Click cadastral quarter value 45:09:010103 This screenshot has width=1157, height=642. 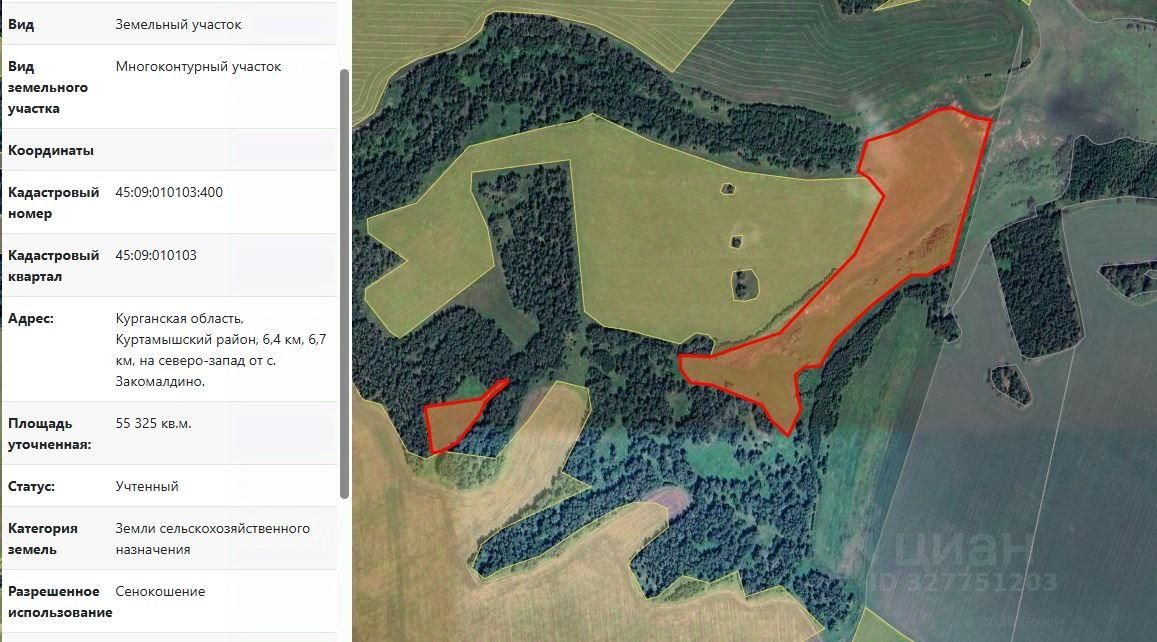pyautogui.click(x=156, y=255)
